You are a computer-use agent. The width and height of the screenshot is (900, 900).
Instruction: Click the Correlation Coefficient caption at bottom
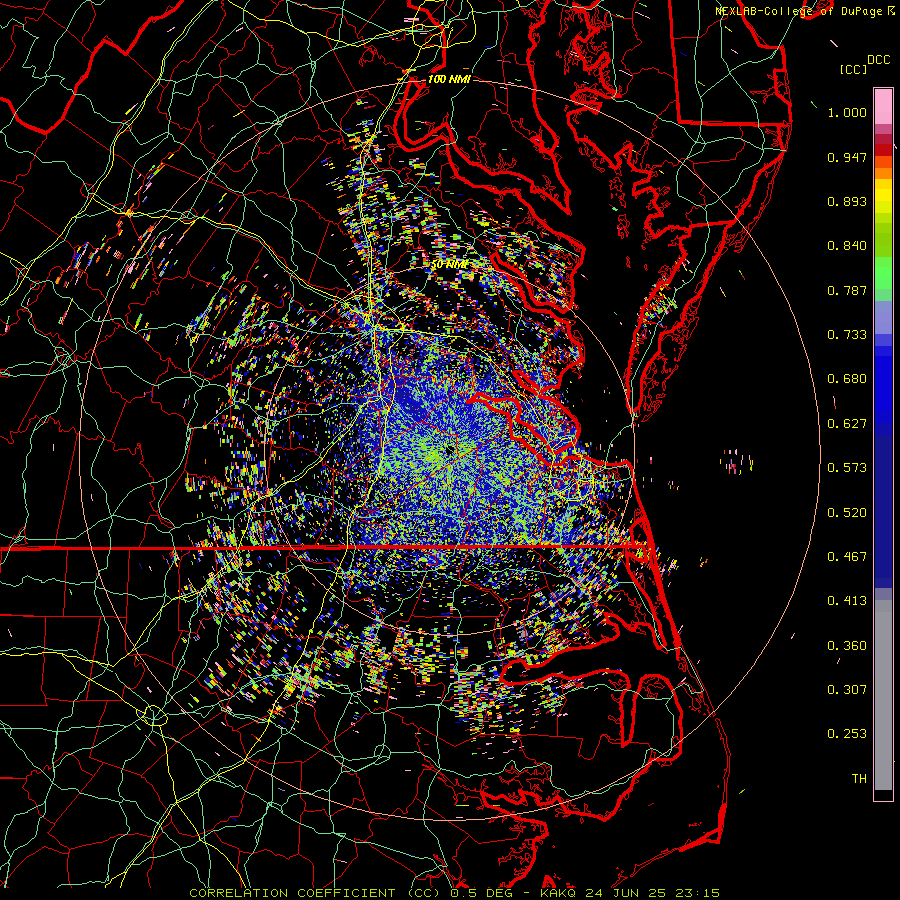[455, 893]
